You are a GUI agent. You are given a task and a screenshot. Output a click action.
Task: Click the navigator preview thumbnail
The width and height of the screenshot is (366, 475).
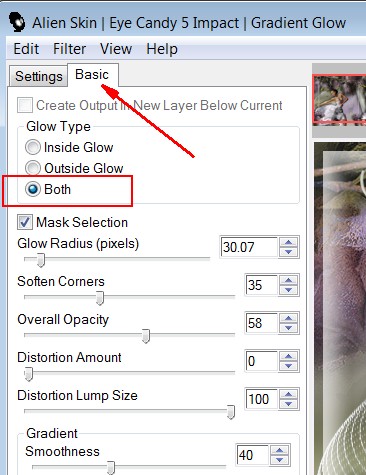coord(339,100)
